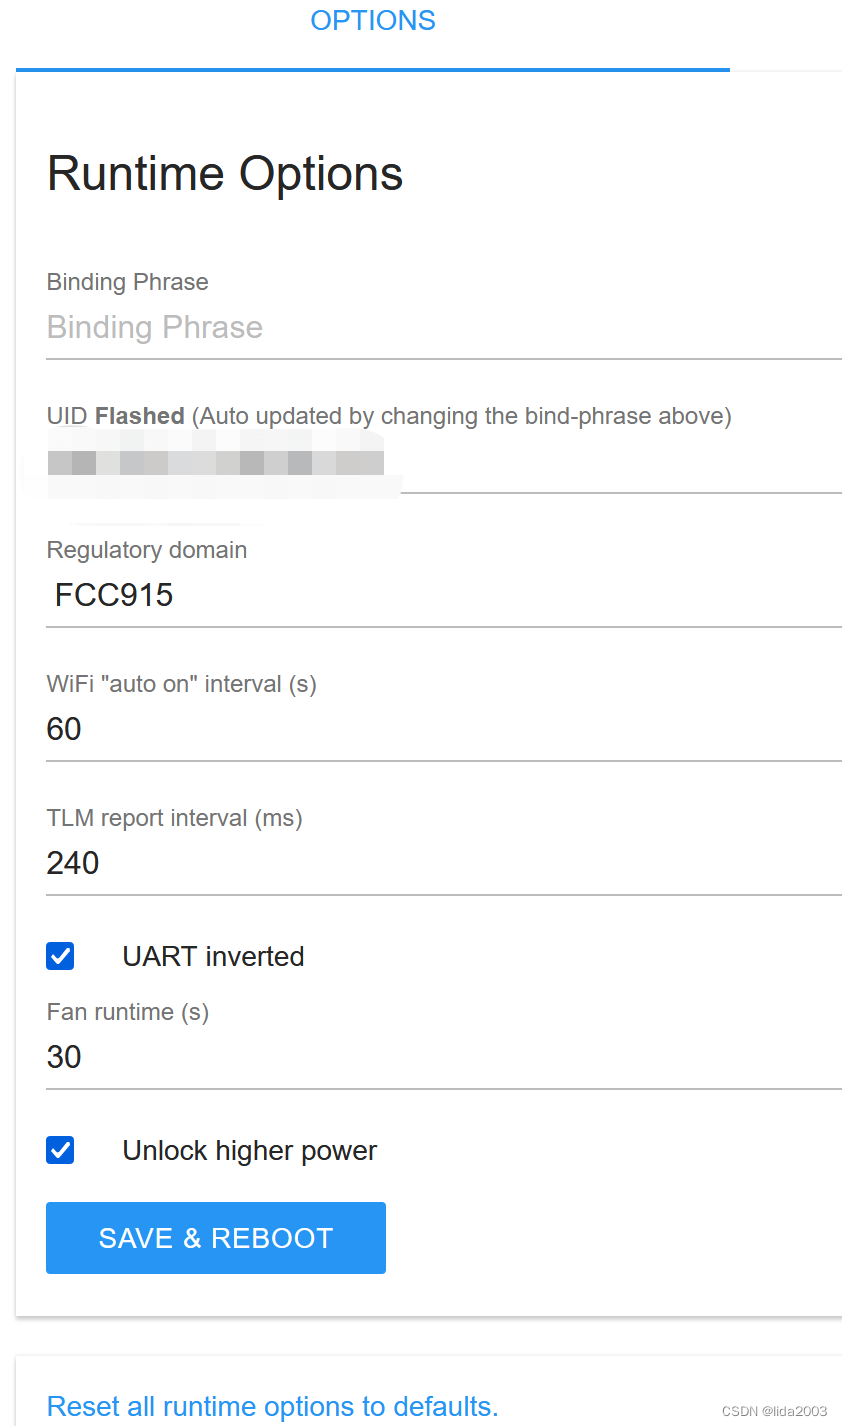Open the Regulatory domain FCC915 field

click(443, 595)
